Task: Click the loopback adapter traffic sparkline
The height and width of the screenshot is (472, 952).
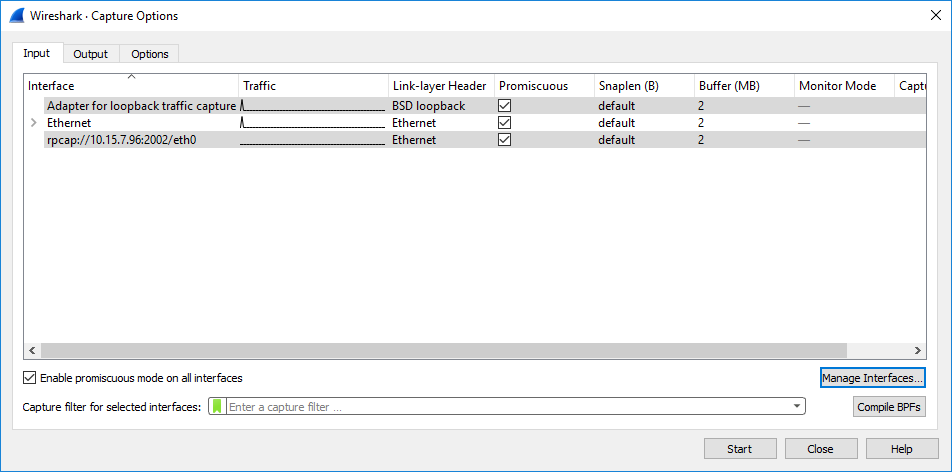Action: pyautogui.click(x=313, y=106)
